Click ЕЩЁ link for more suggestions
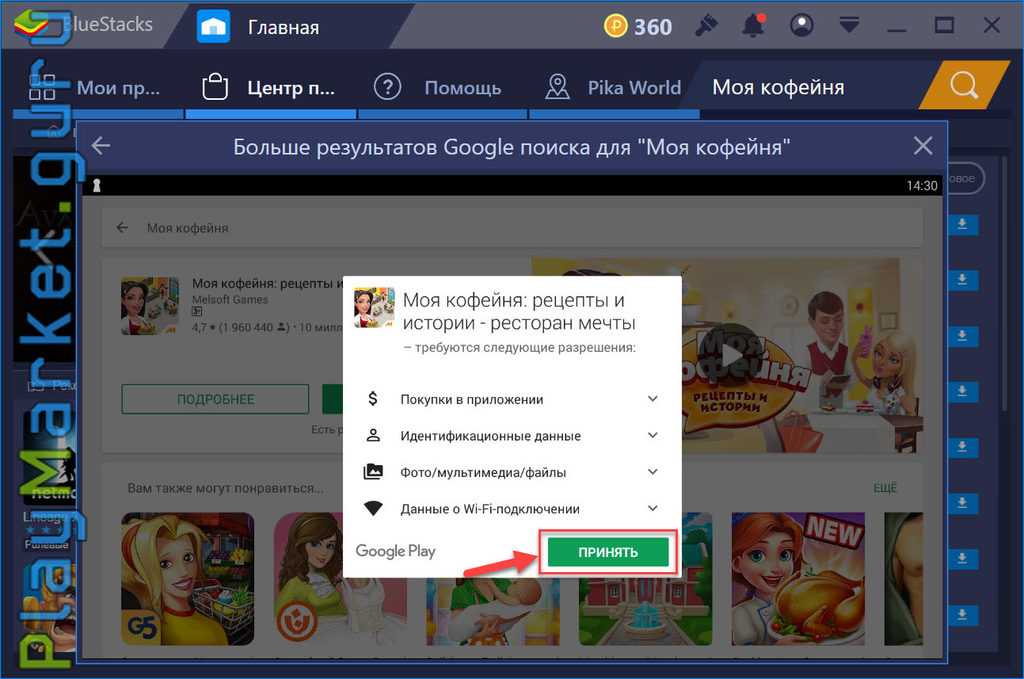This screenshot has height=679, width=1024. (886, 488)
